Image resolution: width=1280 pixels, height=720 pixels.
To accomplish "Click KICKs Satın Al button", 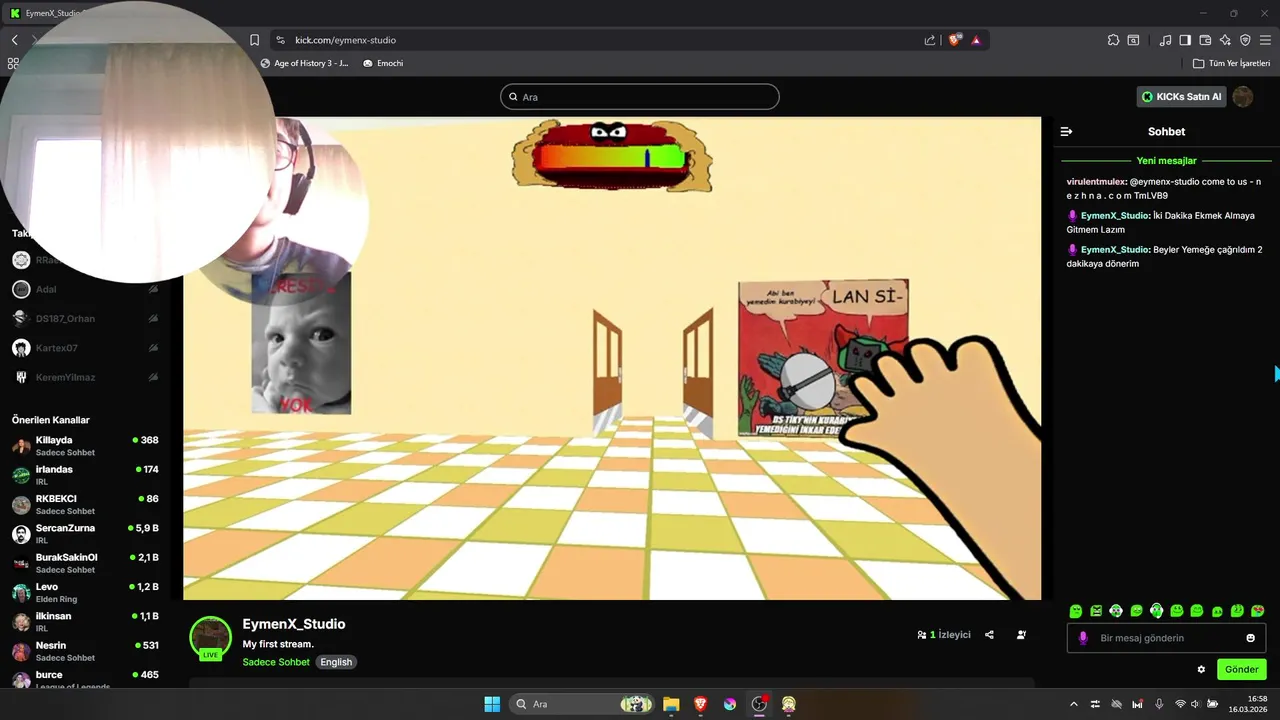I will pyautogui.click(x=1181, y=97).
